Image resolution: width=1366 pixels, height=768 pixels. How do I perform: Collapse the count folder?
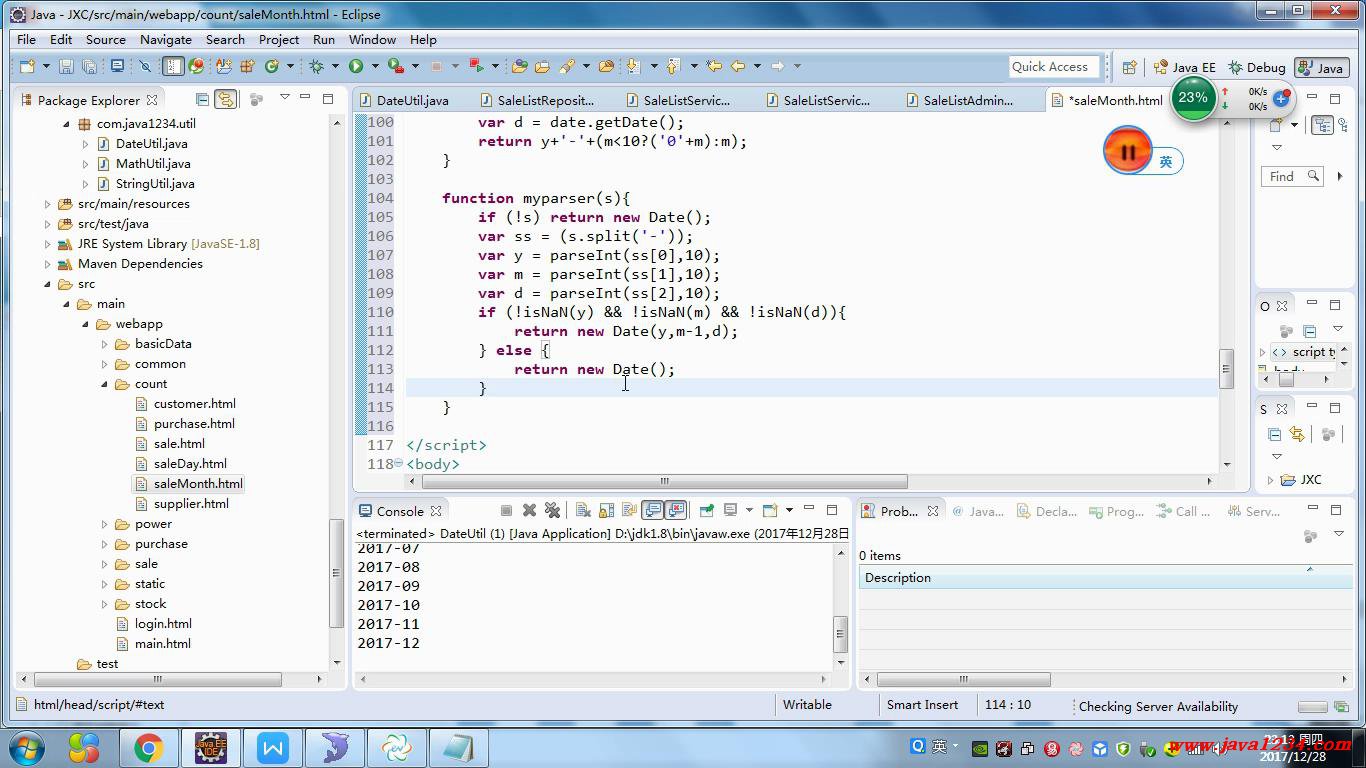(x=104, y=384)
